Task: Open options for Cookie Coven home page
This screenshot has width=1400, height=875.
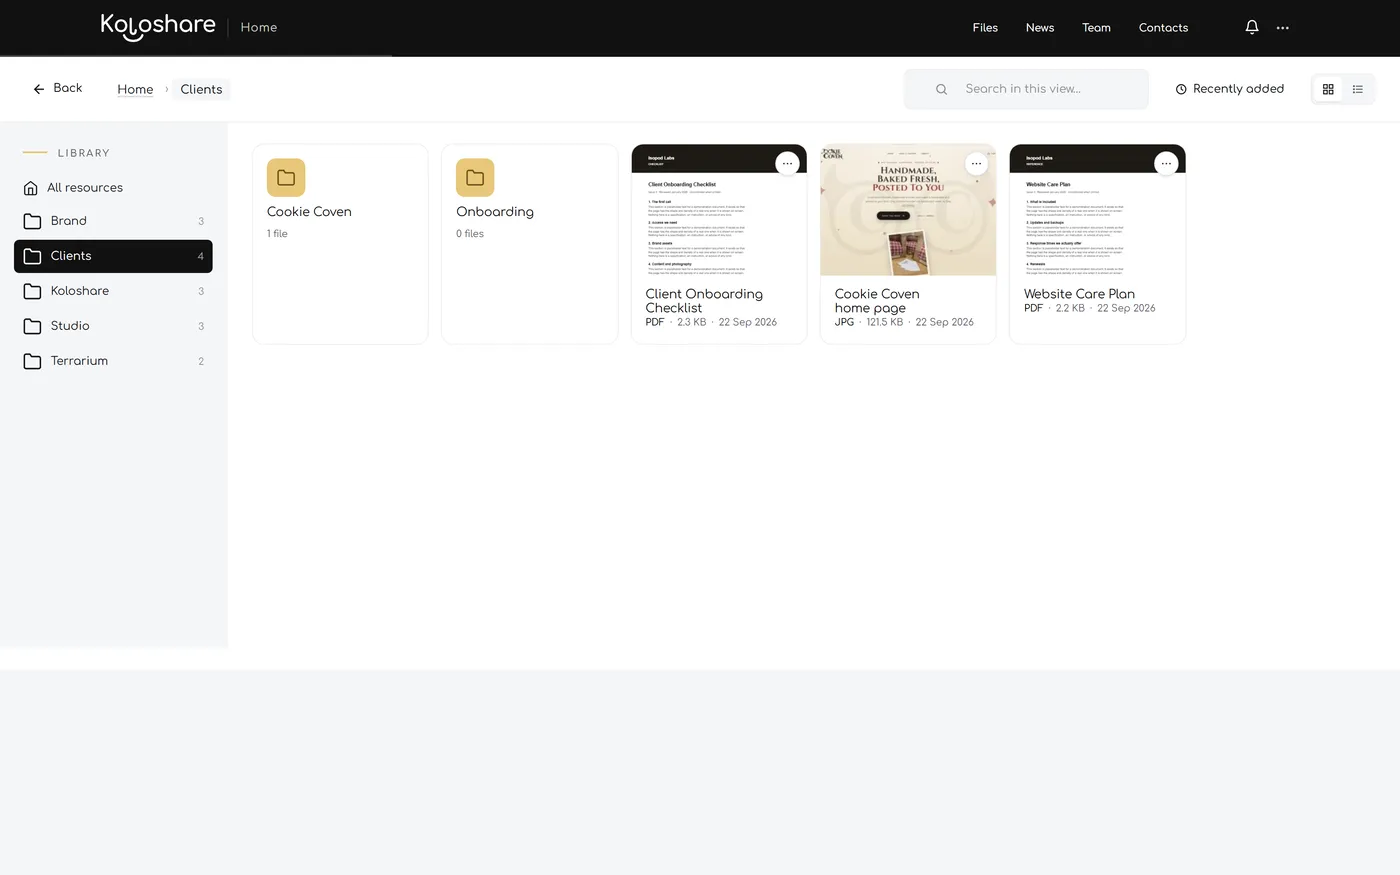Action: point(976,163)
